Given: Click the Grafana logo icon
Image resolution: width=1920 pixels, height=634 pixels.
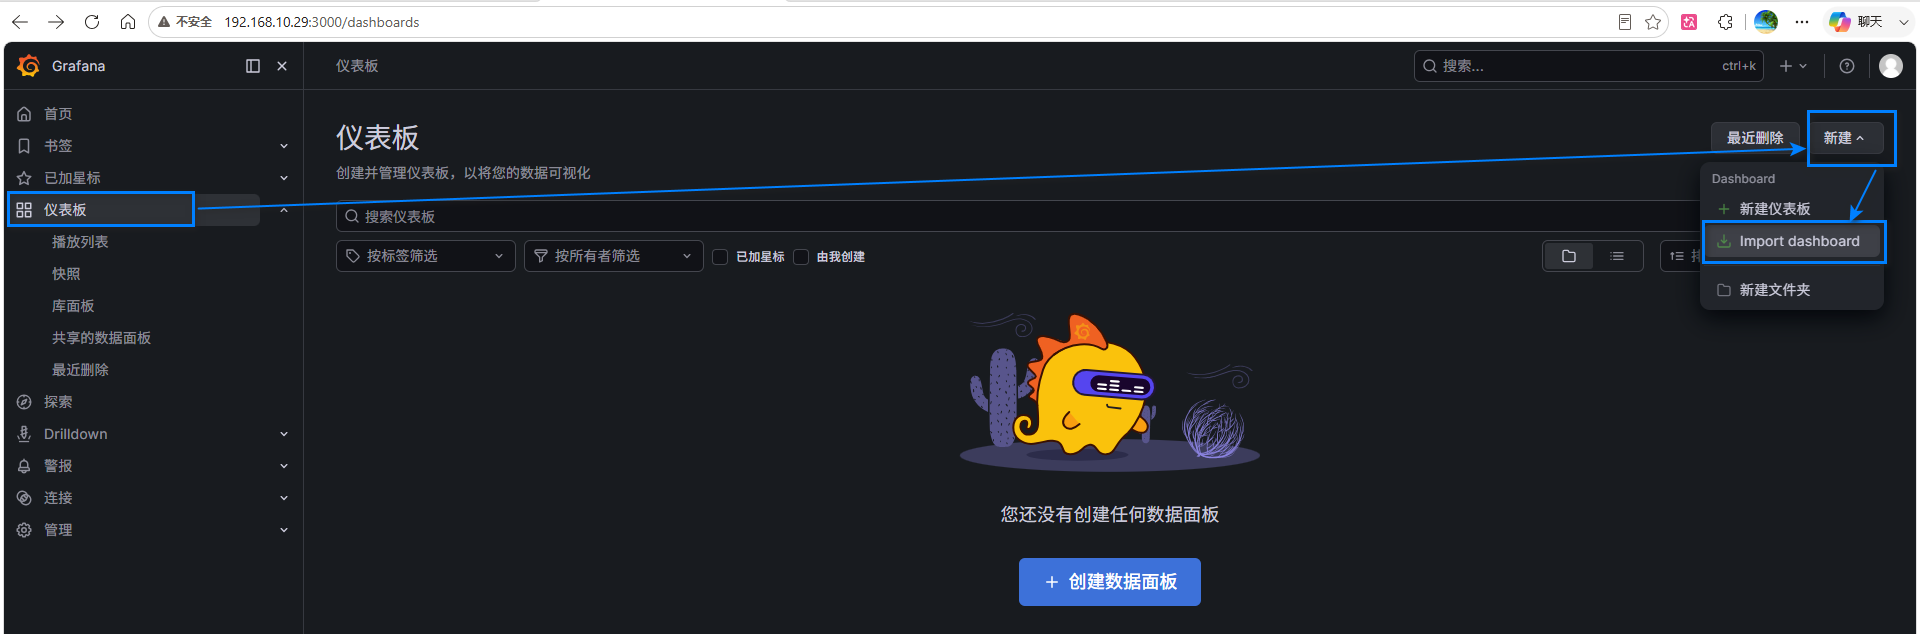Looking at the screenshot, I should click(29, 66).
